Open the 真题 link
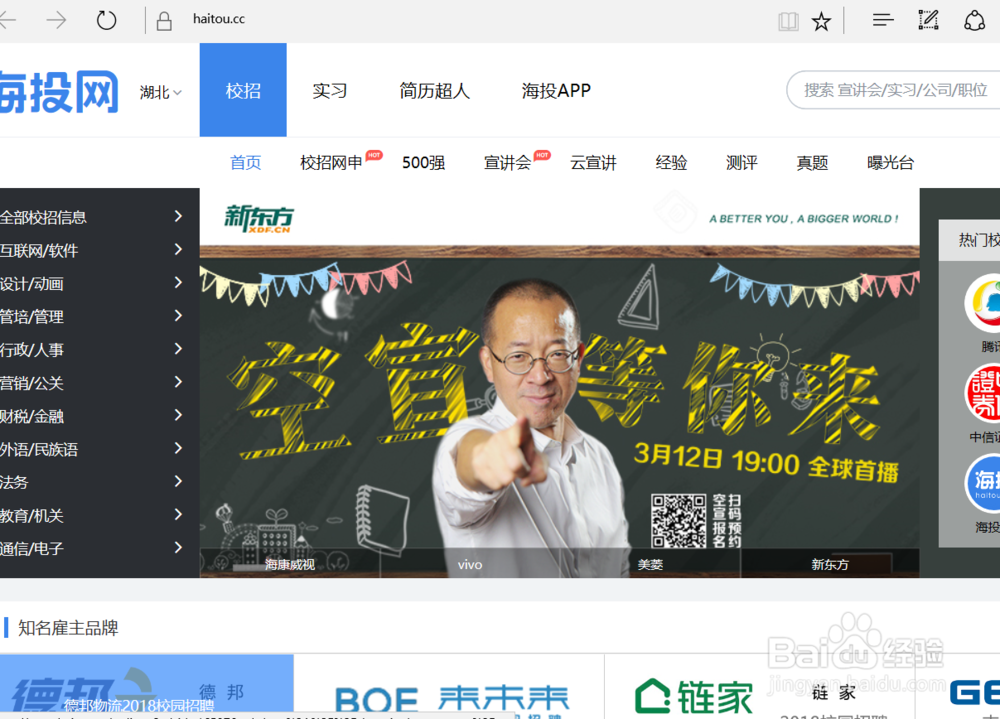1000x719 pixels. 812,163
